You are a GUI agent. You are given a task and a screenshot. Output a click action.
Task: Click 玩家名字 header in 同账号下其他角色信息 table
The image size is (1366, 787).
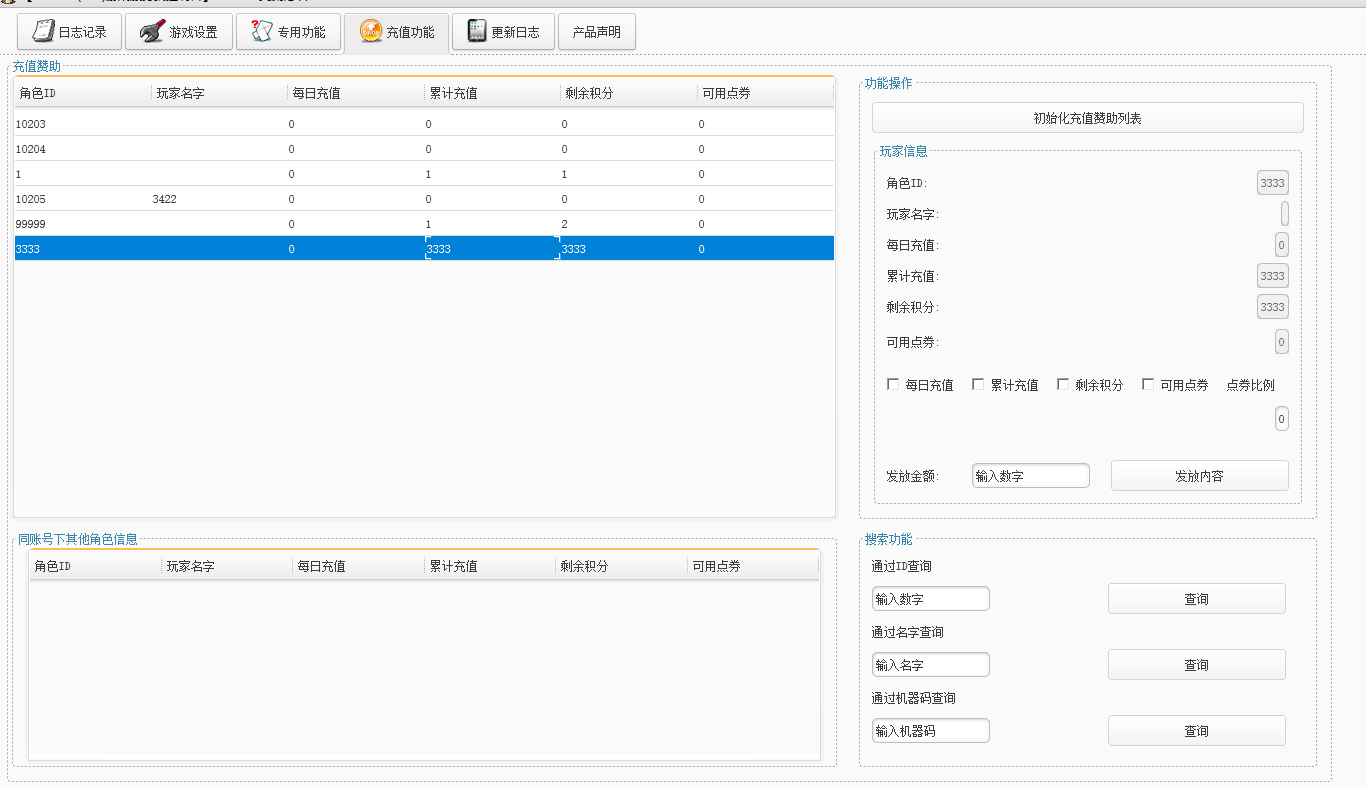pyautogui.click(x=228, y=566)
